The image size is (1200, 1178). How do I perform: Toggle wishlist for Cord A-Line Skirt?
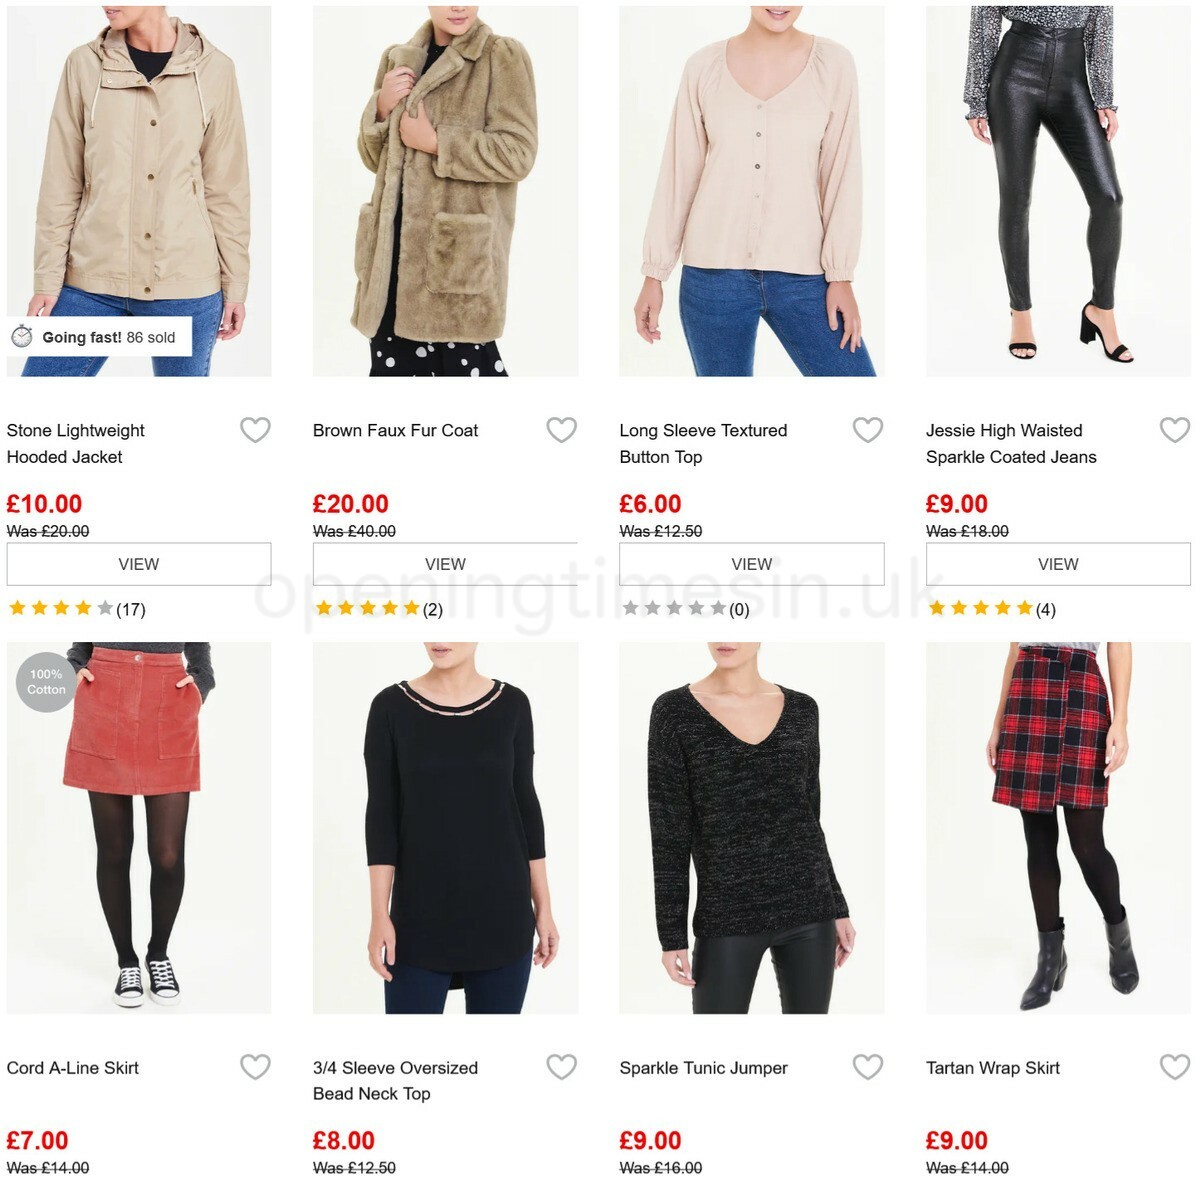[x=256, y=1067]
